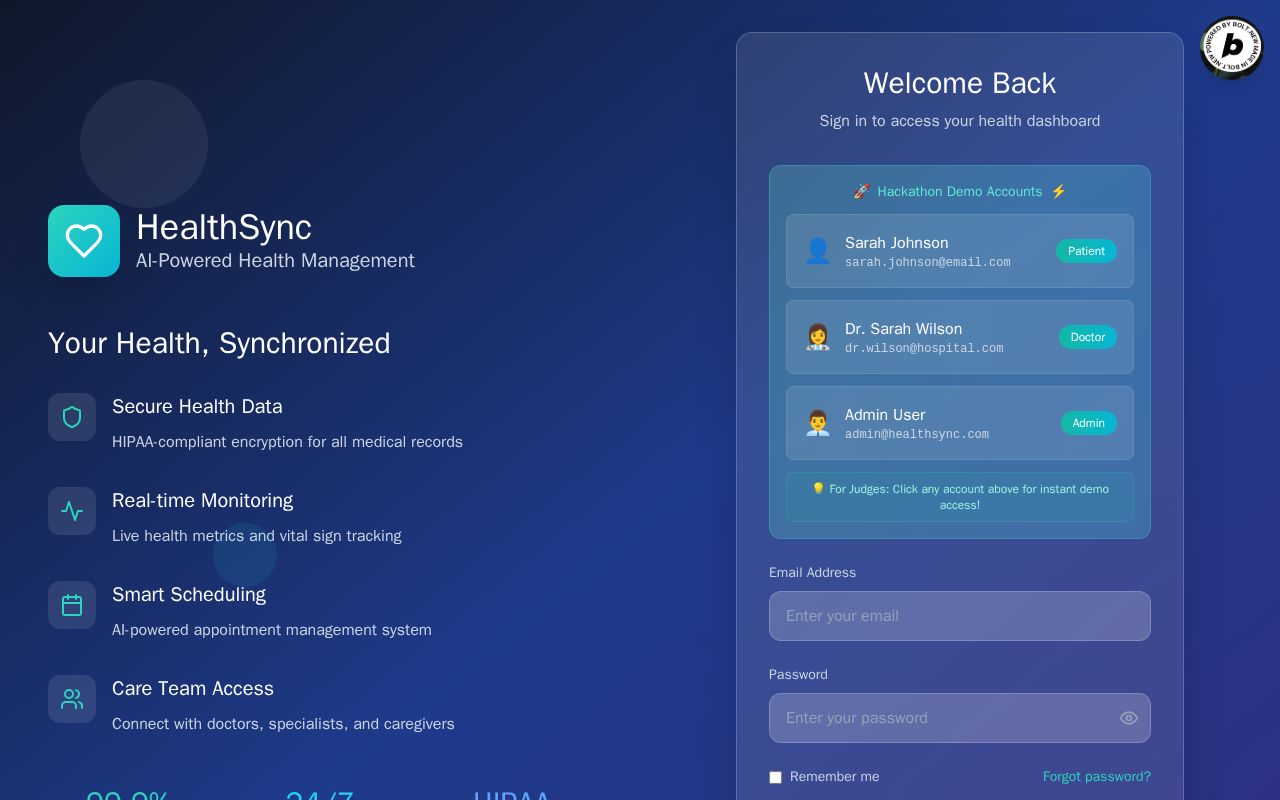1280x800 pixels.
Task: Click the Real-time Monitoring title
Action: click(202, 500)
